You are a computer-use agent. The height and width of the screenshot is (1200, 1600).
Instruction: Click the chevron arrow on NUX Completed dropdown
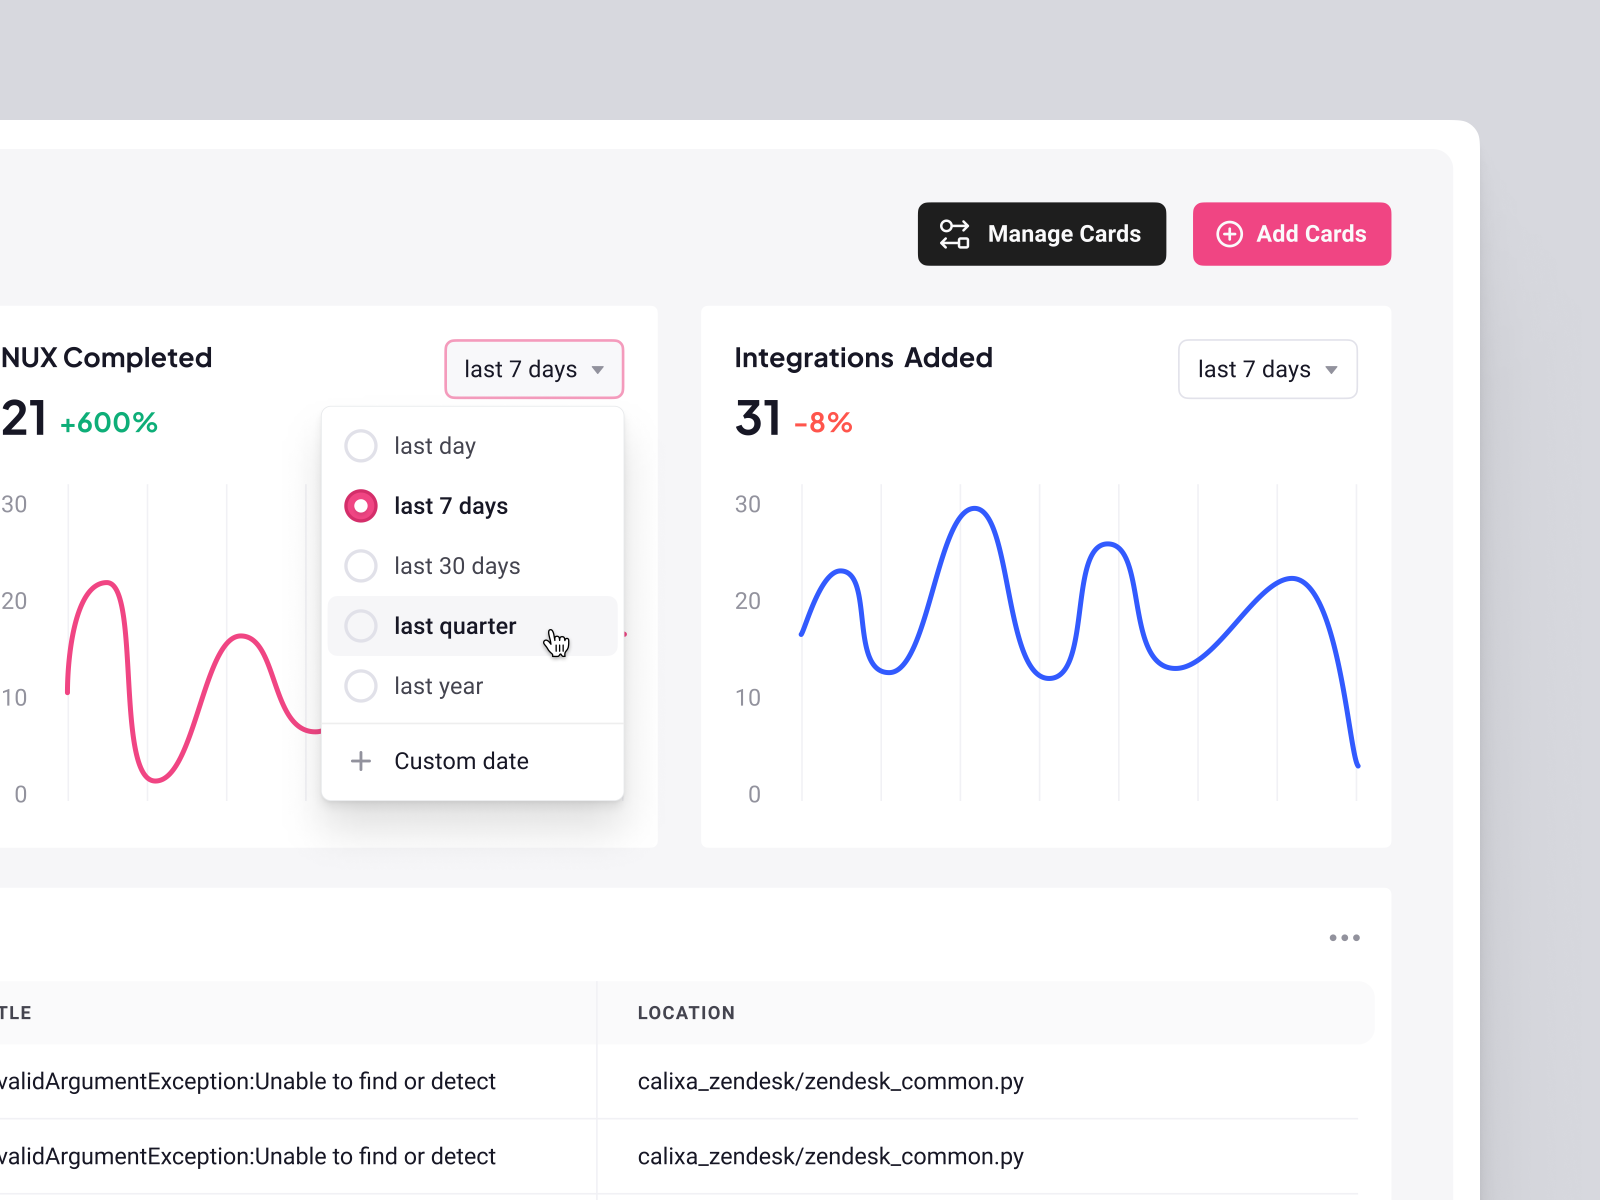(599, 369)
